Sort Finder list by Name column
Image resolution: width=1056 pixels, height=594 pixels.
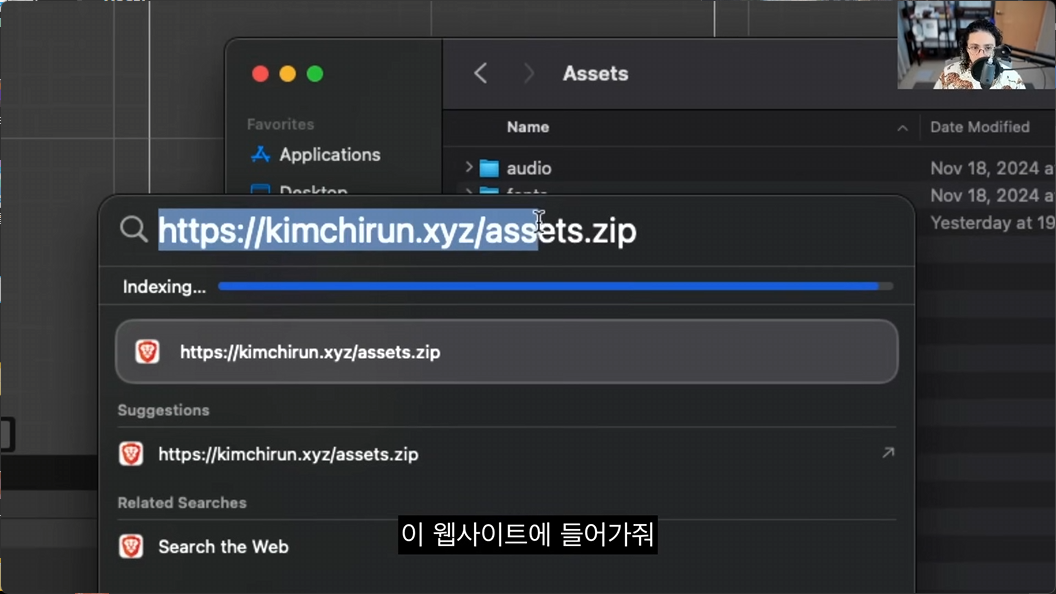point(528,127)
